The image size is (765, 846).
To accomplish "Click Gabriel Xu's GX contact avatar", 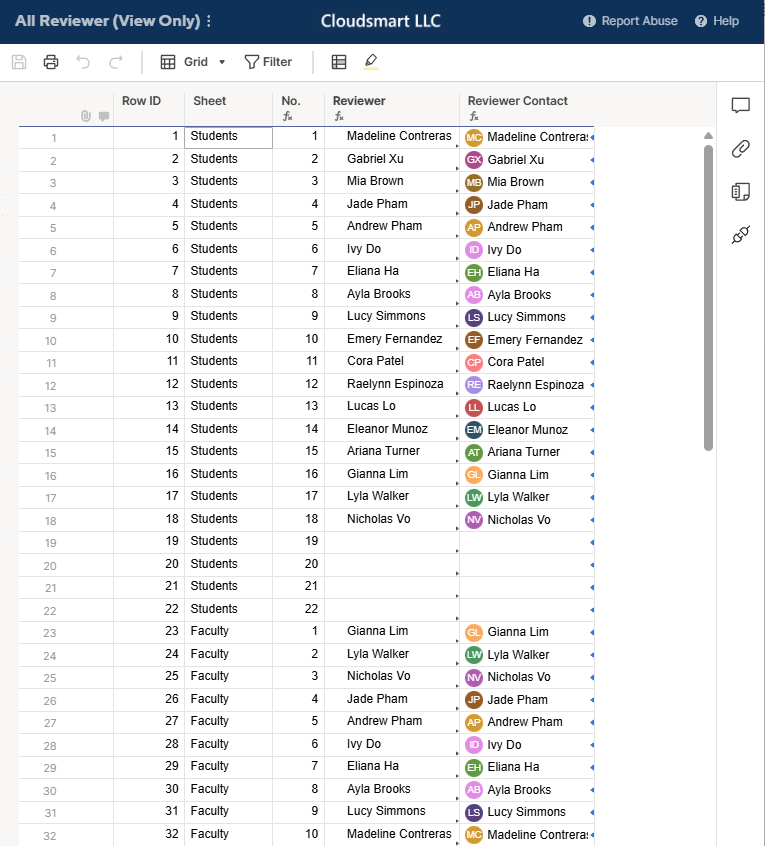I will 474,160.
